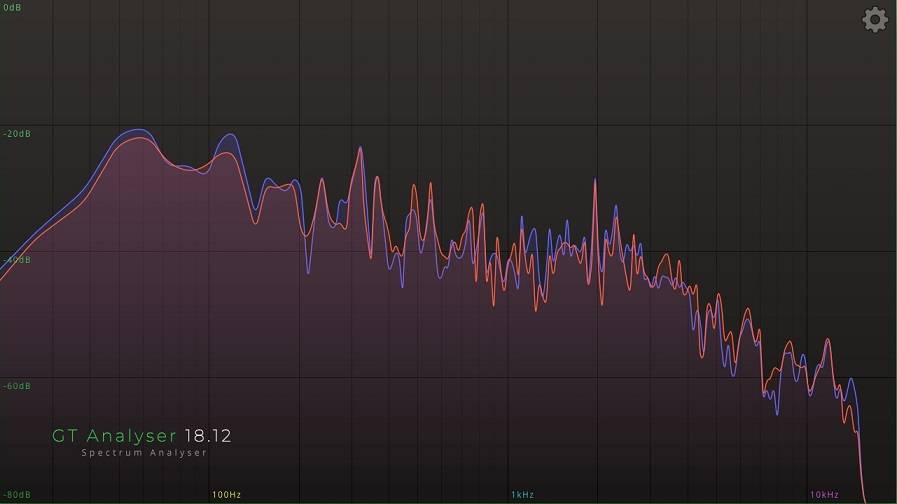Click the deep blue dip just right of 100Hz
Screen dimensions: 897x504
click(308, 270)
